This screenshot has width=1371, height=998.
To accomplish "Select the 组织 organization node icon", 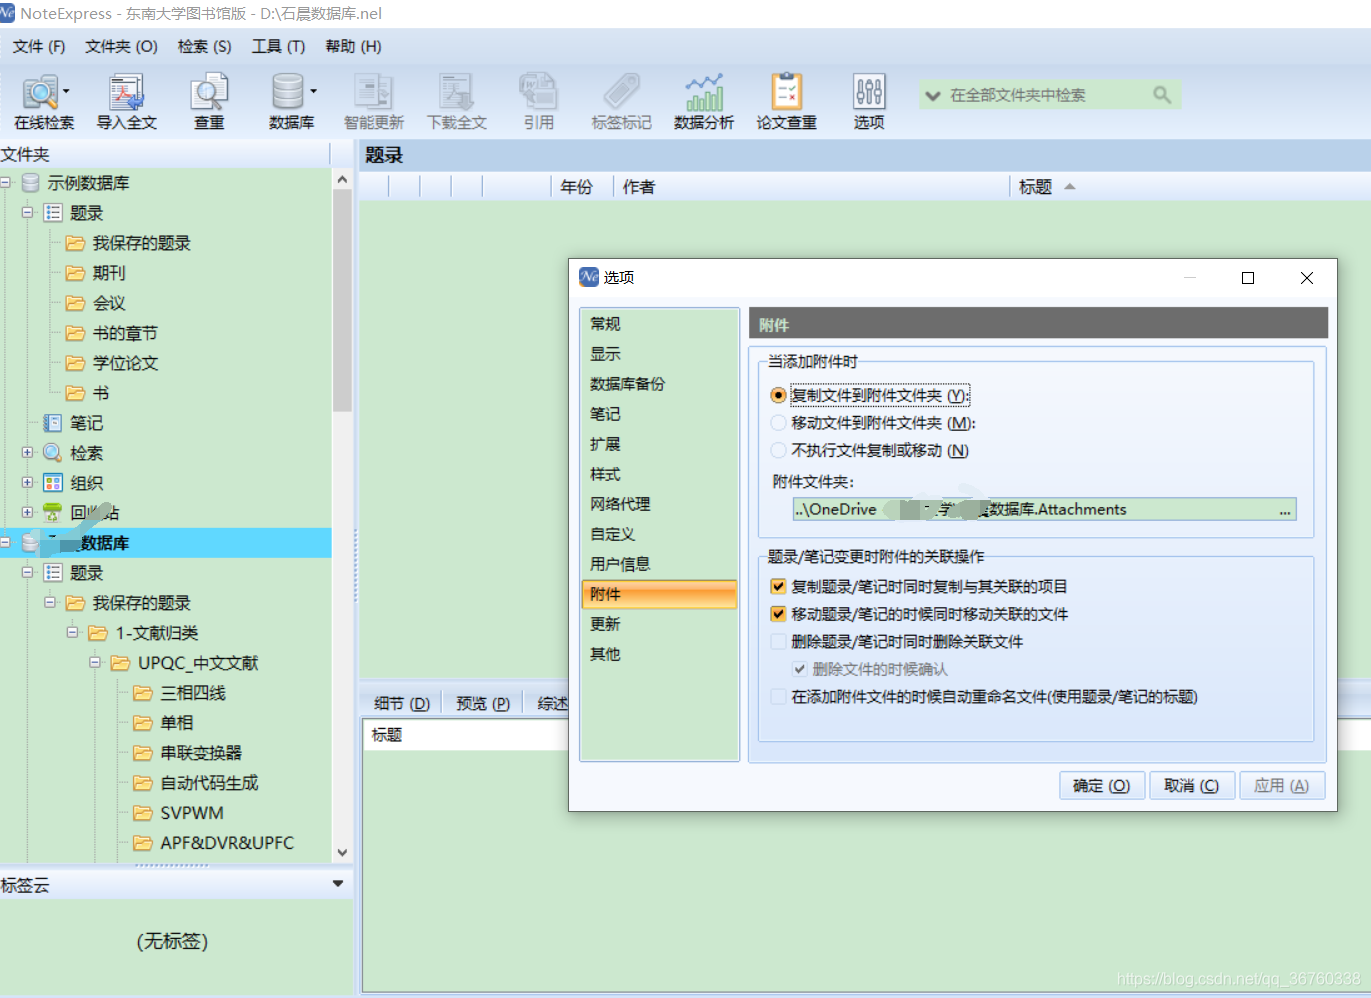I will 53,483.
